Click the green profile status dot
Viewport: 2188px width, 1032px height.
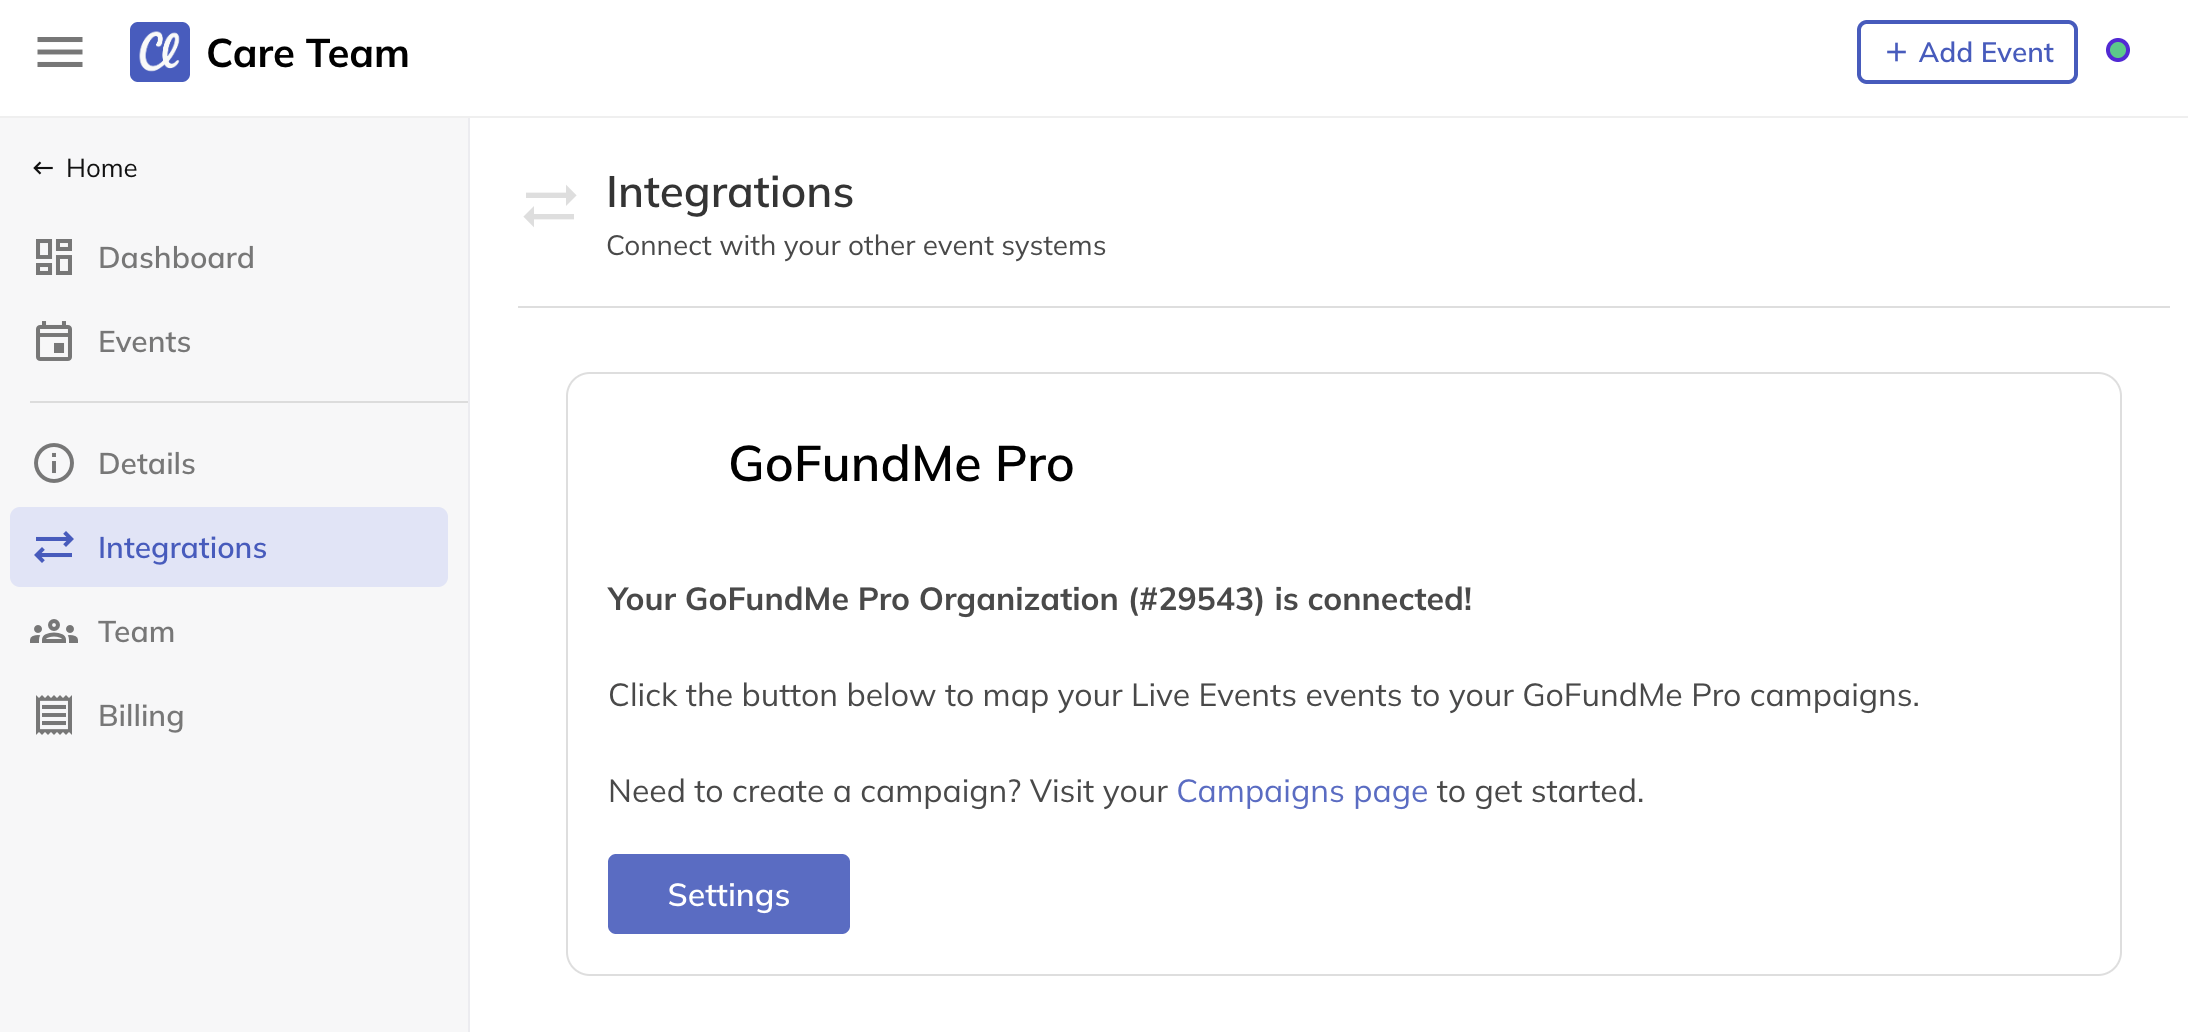2118,50
